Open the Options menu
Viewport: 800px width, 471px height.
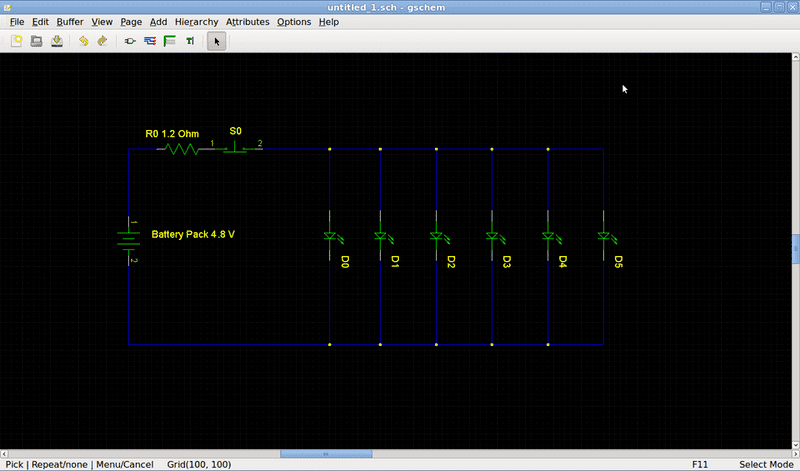click(x=294, y=22)
